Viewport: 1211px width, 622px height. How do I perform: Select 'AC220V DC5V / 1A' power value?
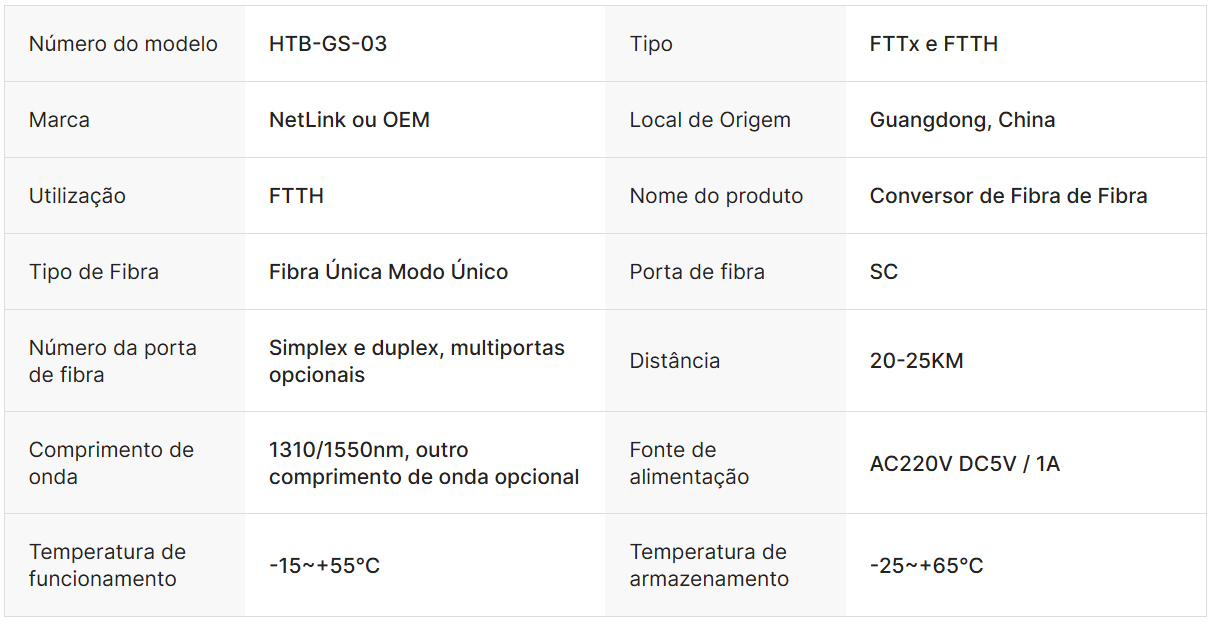964,464
